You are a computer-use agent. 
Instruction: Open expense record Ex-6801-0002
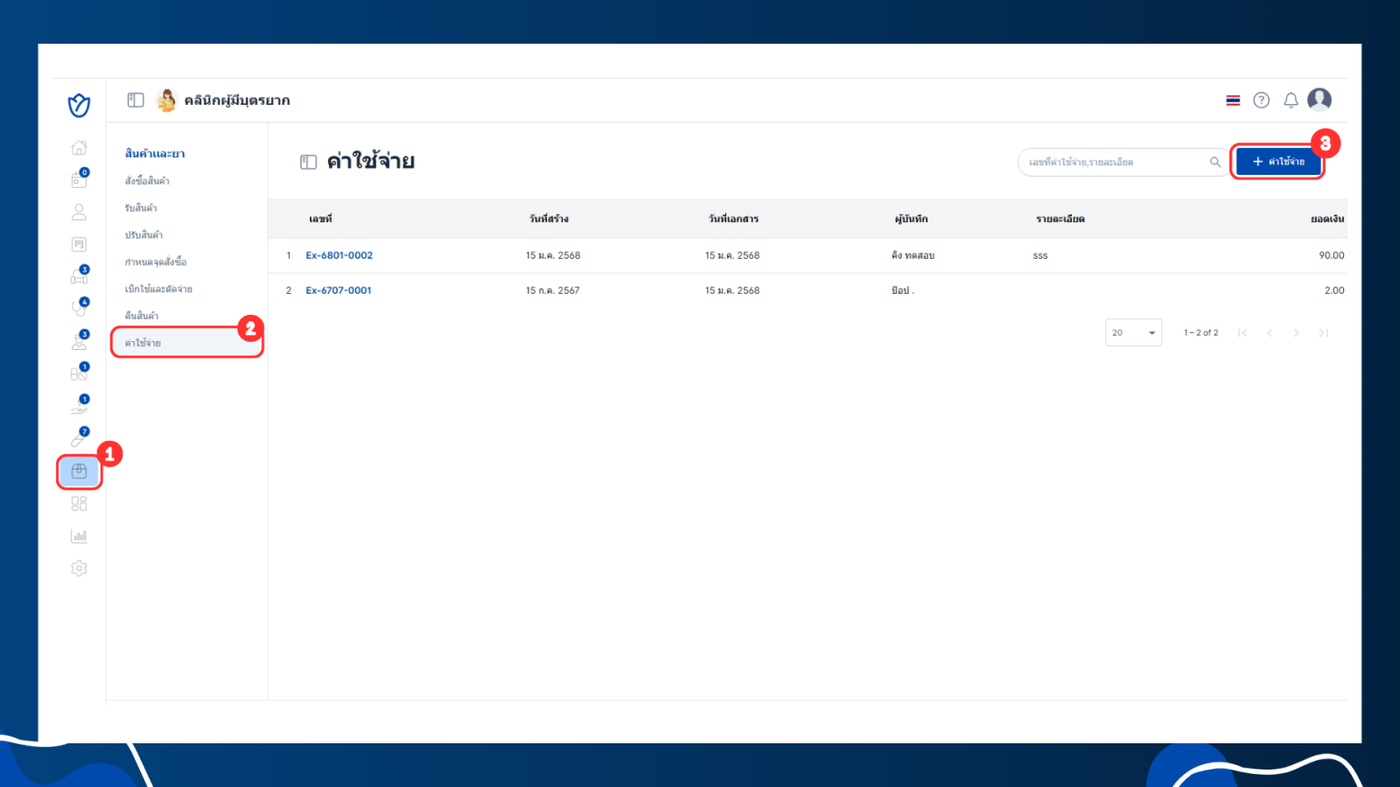click(x=339, y=256)
